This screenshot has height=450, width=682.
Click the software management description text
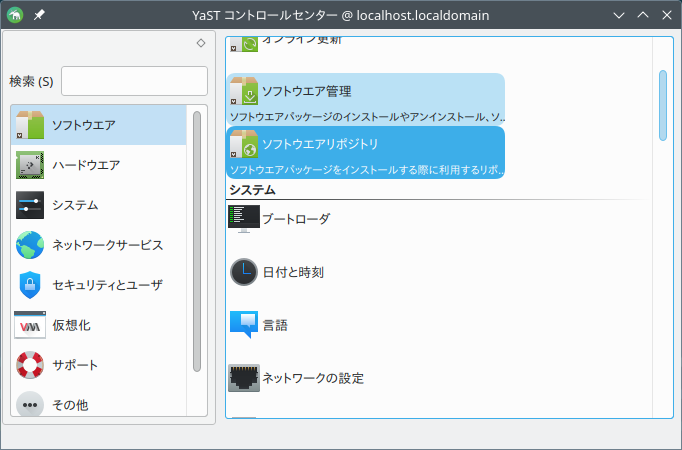(367, 117)
